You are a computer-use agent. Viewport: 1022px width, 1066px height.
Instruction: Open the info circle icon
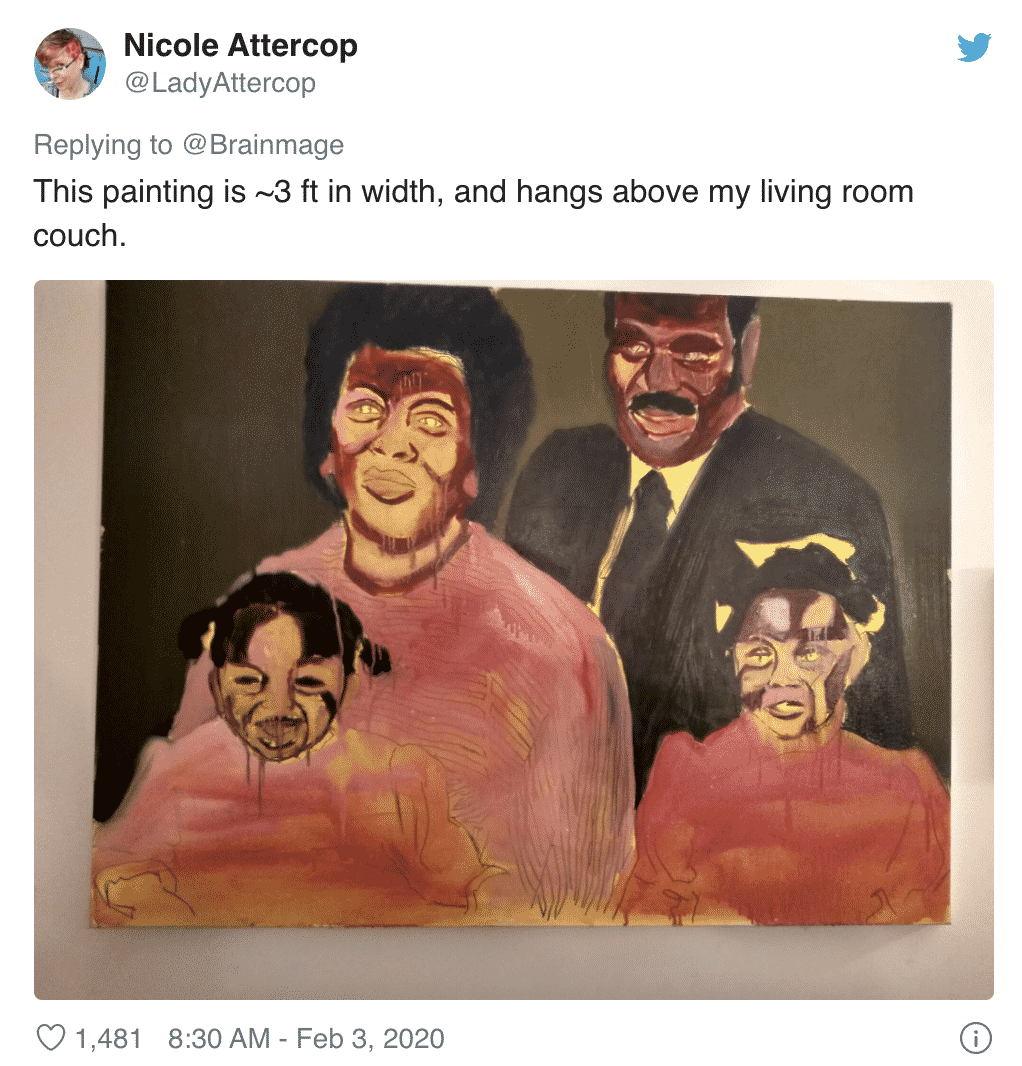tap(975, 1038)
